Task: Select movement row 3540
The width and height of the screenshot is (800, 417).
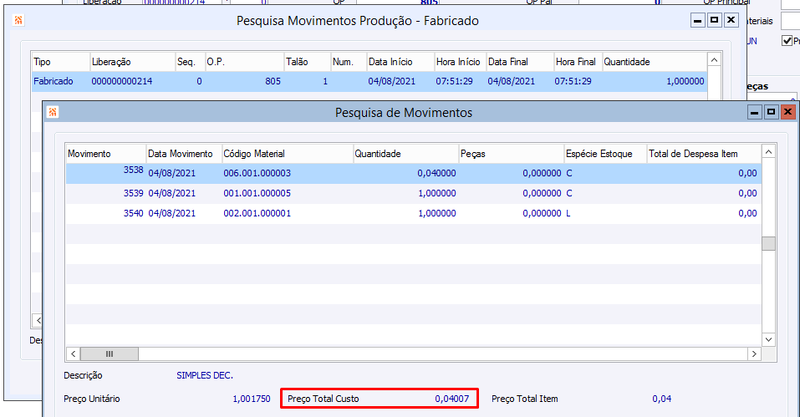Action: coord(413,213)
